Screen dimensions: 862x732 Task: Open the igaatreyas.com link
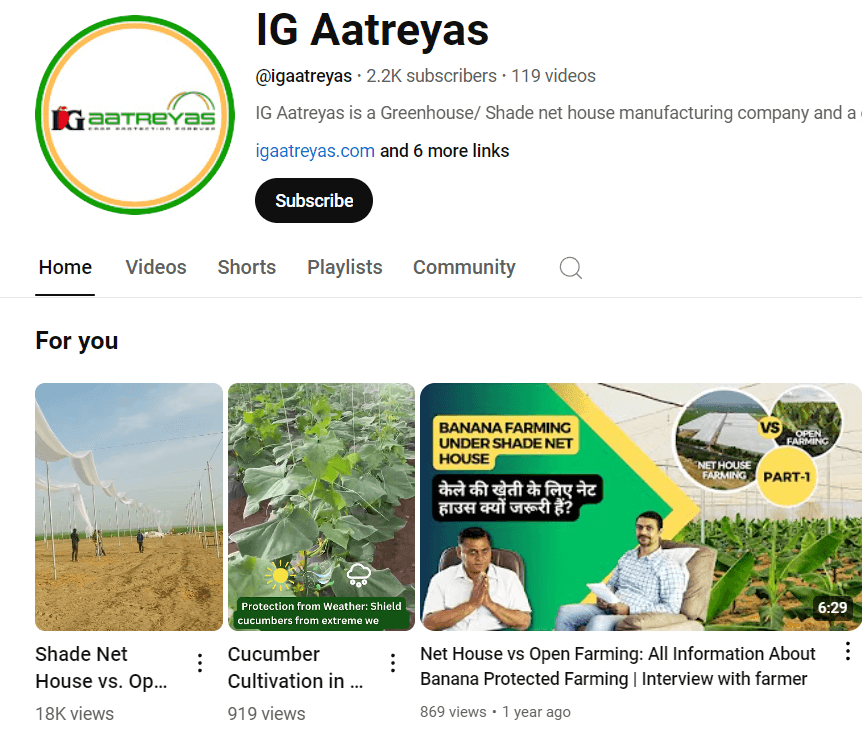pos(315,151)
